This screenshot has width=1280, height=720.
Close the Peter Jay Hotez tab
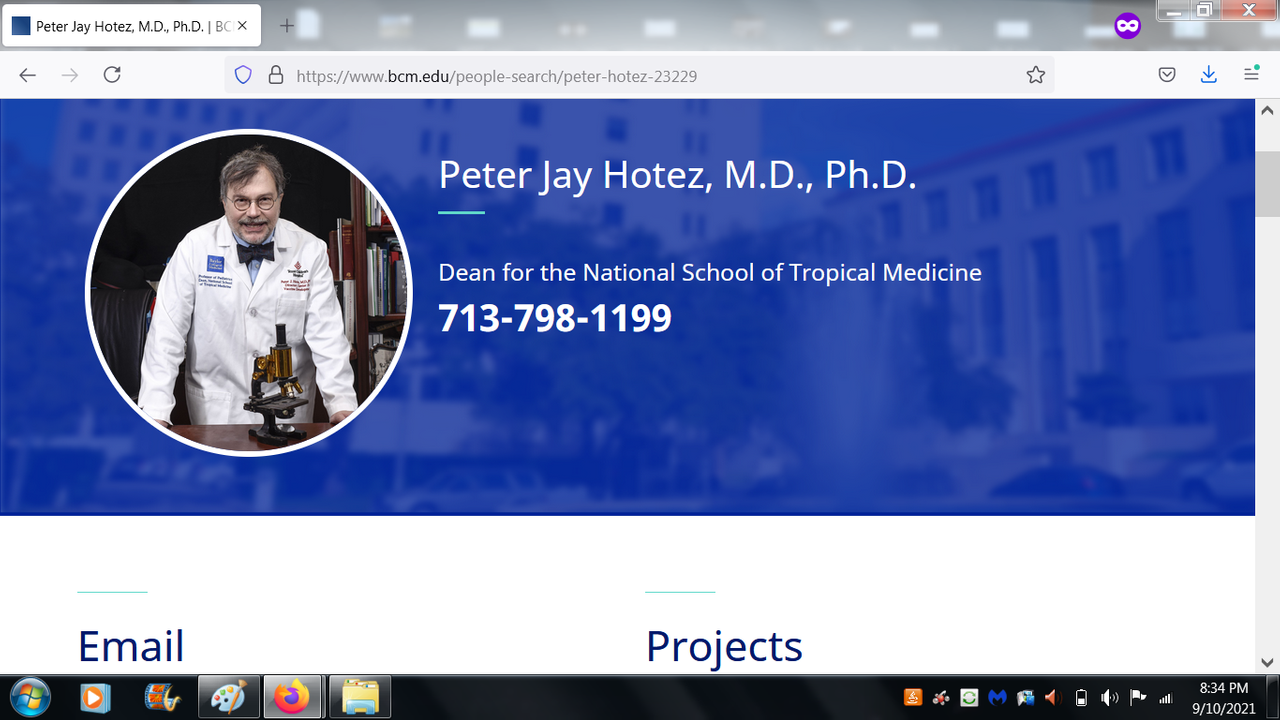point(242,26)
